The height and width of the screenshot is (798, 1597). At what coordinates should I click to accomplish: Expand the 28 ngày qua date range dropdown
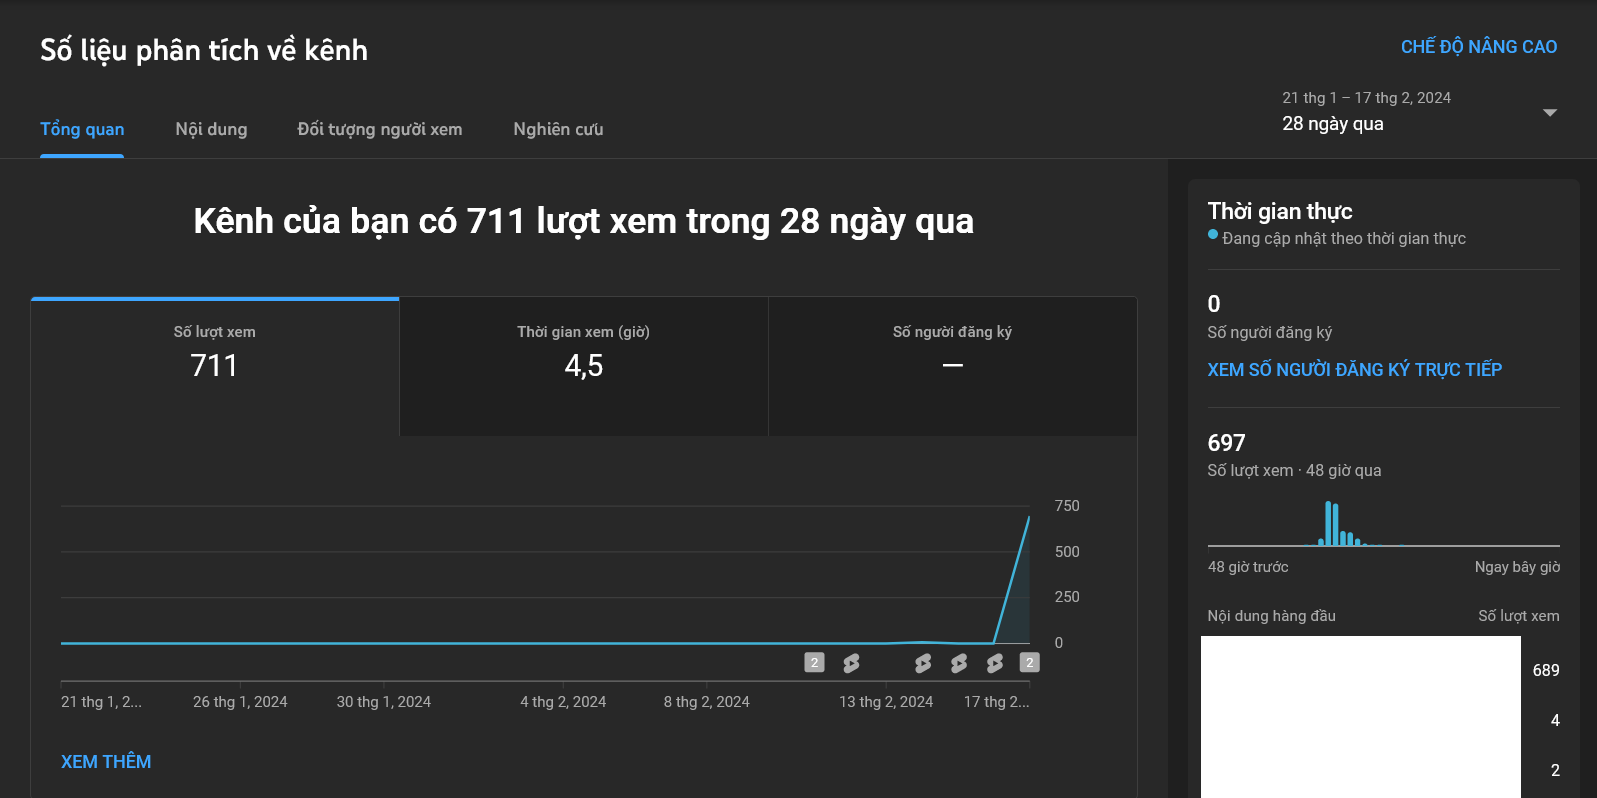click(x=1419, y=112)
